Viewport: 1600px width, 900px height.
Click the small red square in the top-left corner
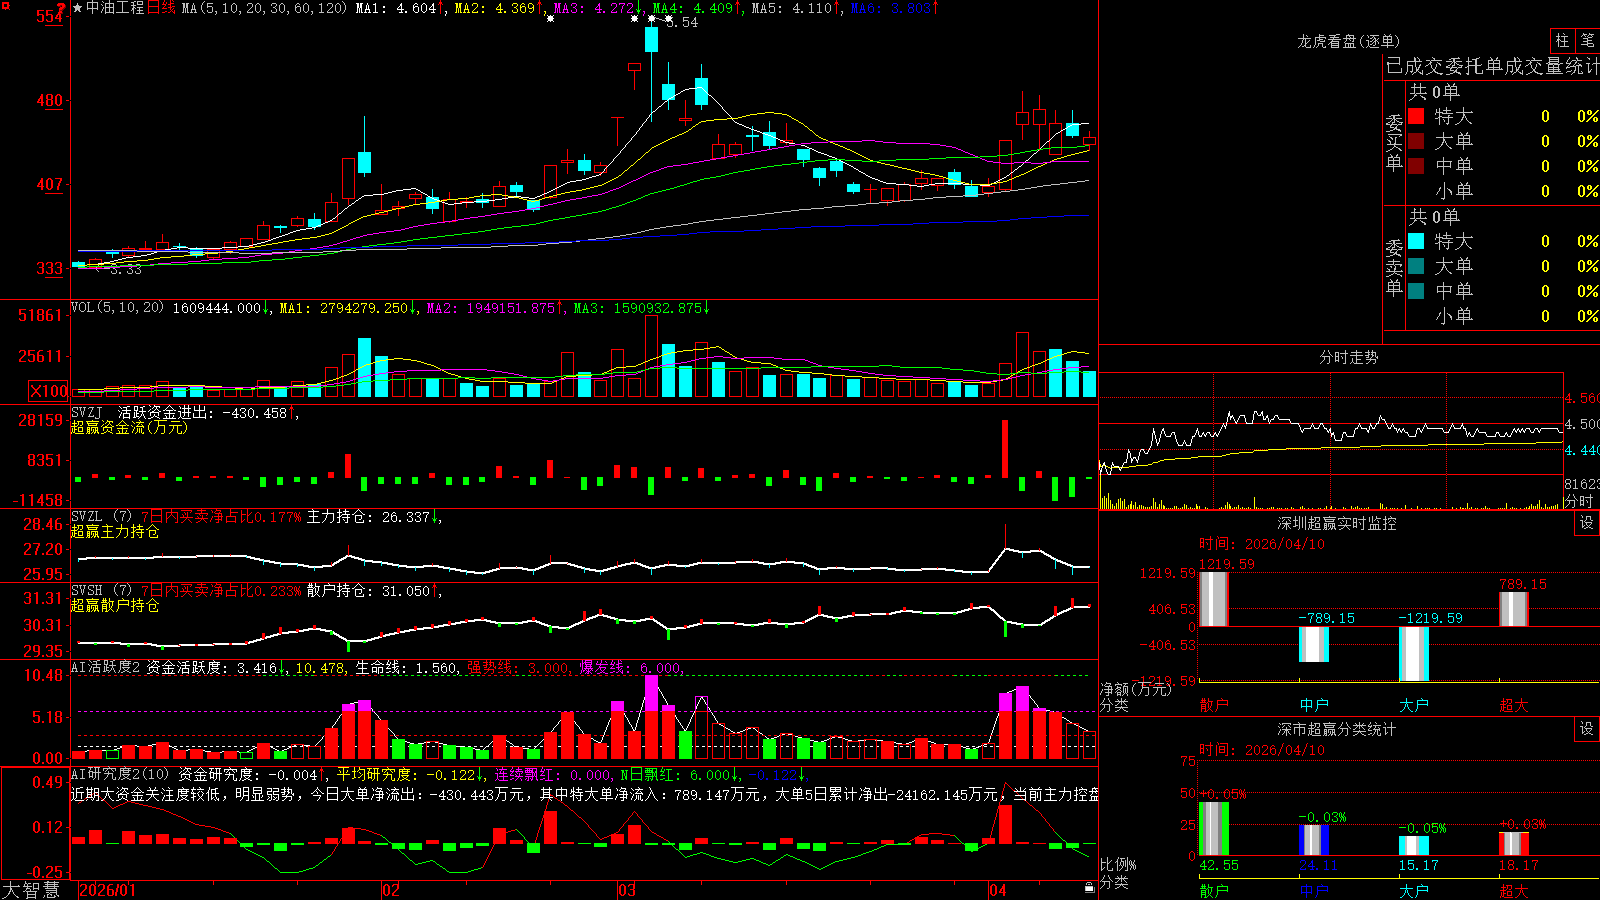pos(5,5)
